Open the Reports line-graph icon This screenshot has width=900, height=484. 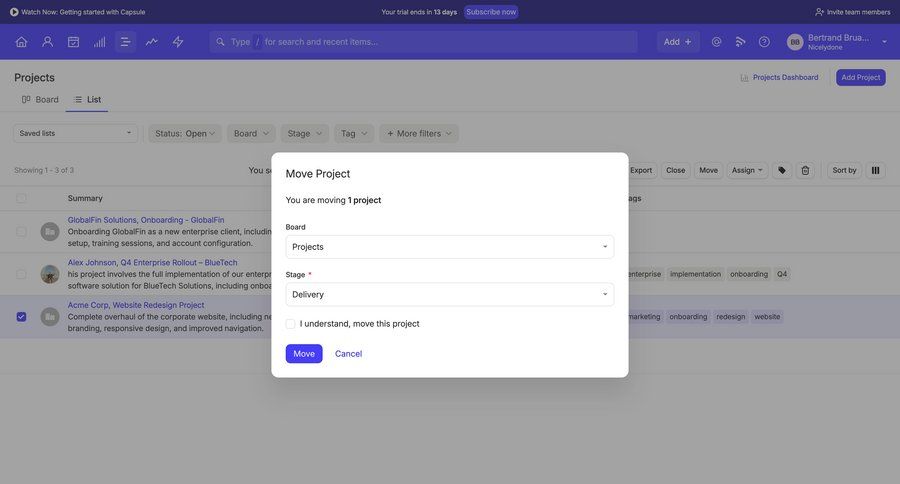point(151,42)
